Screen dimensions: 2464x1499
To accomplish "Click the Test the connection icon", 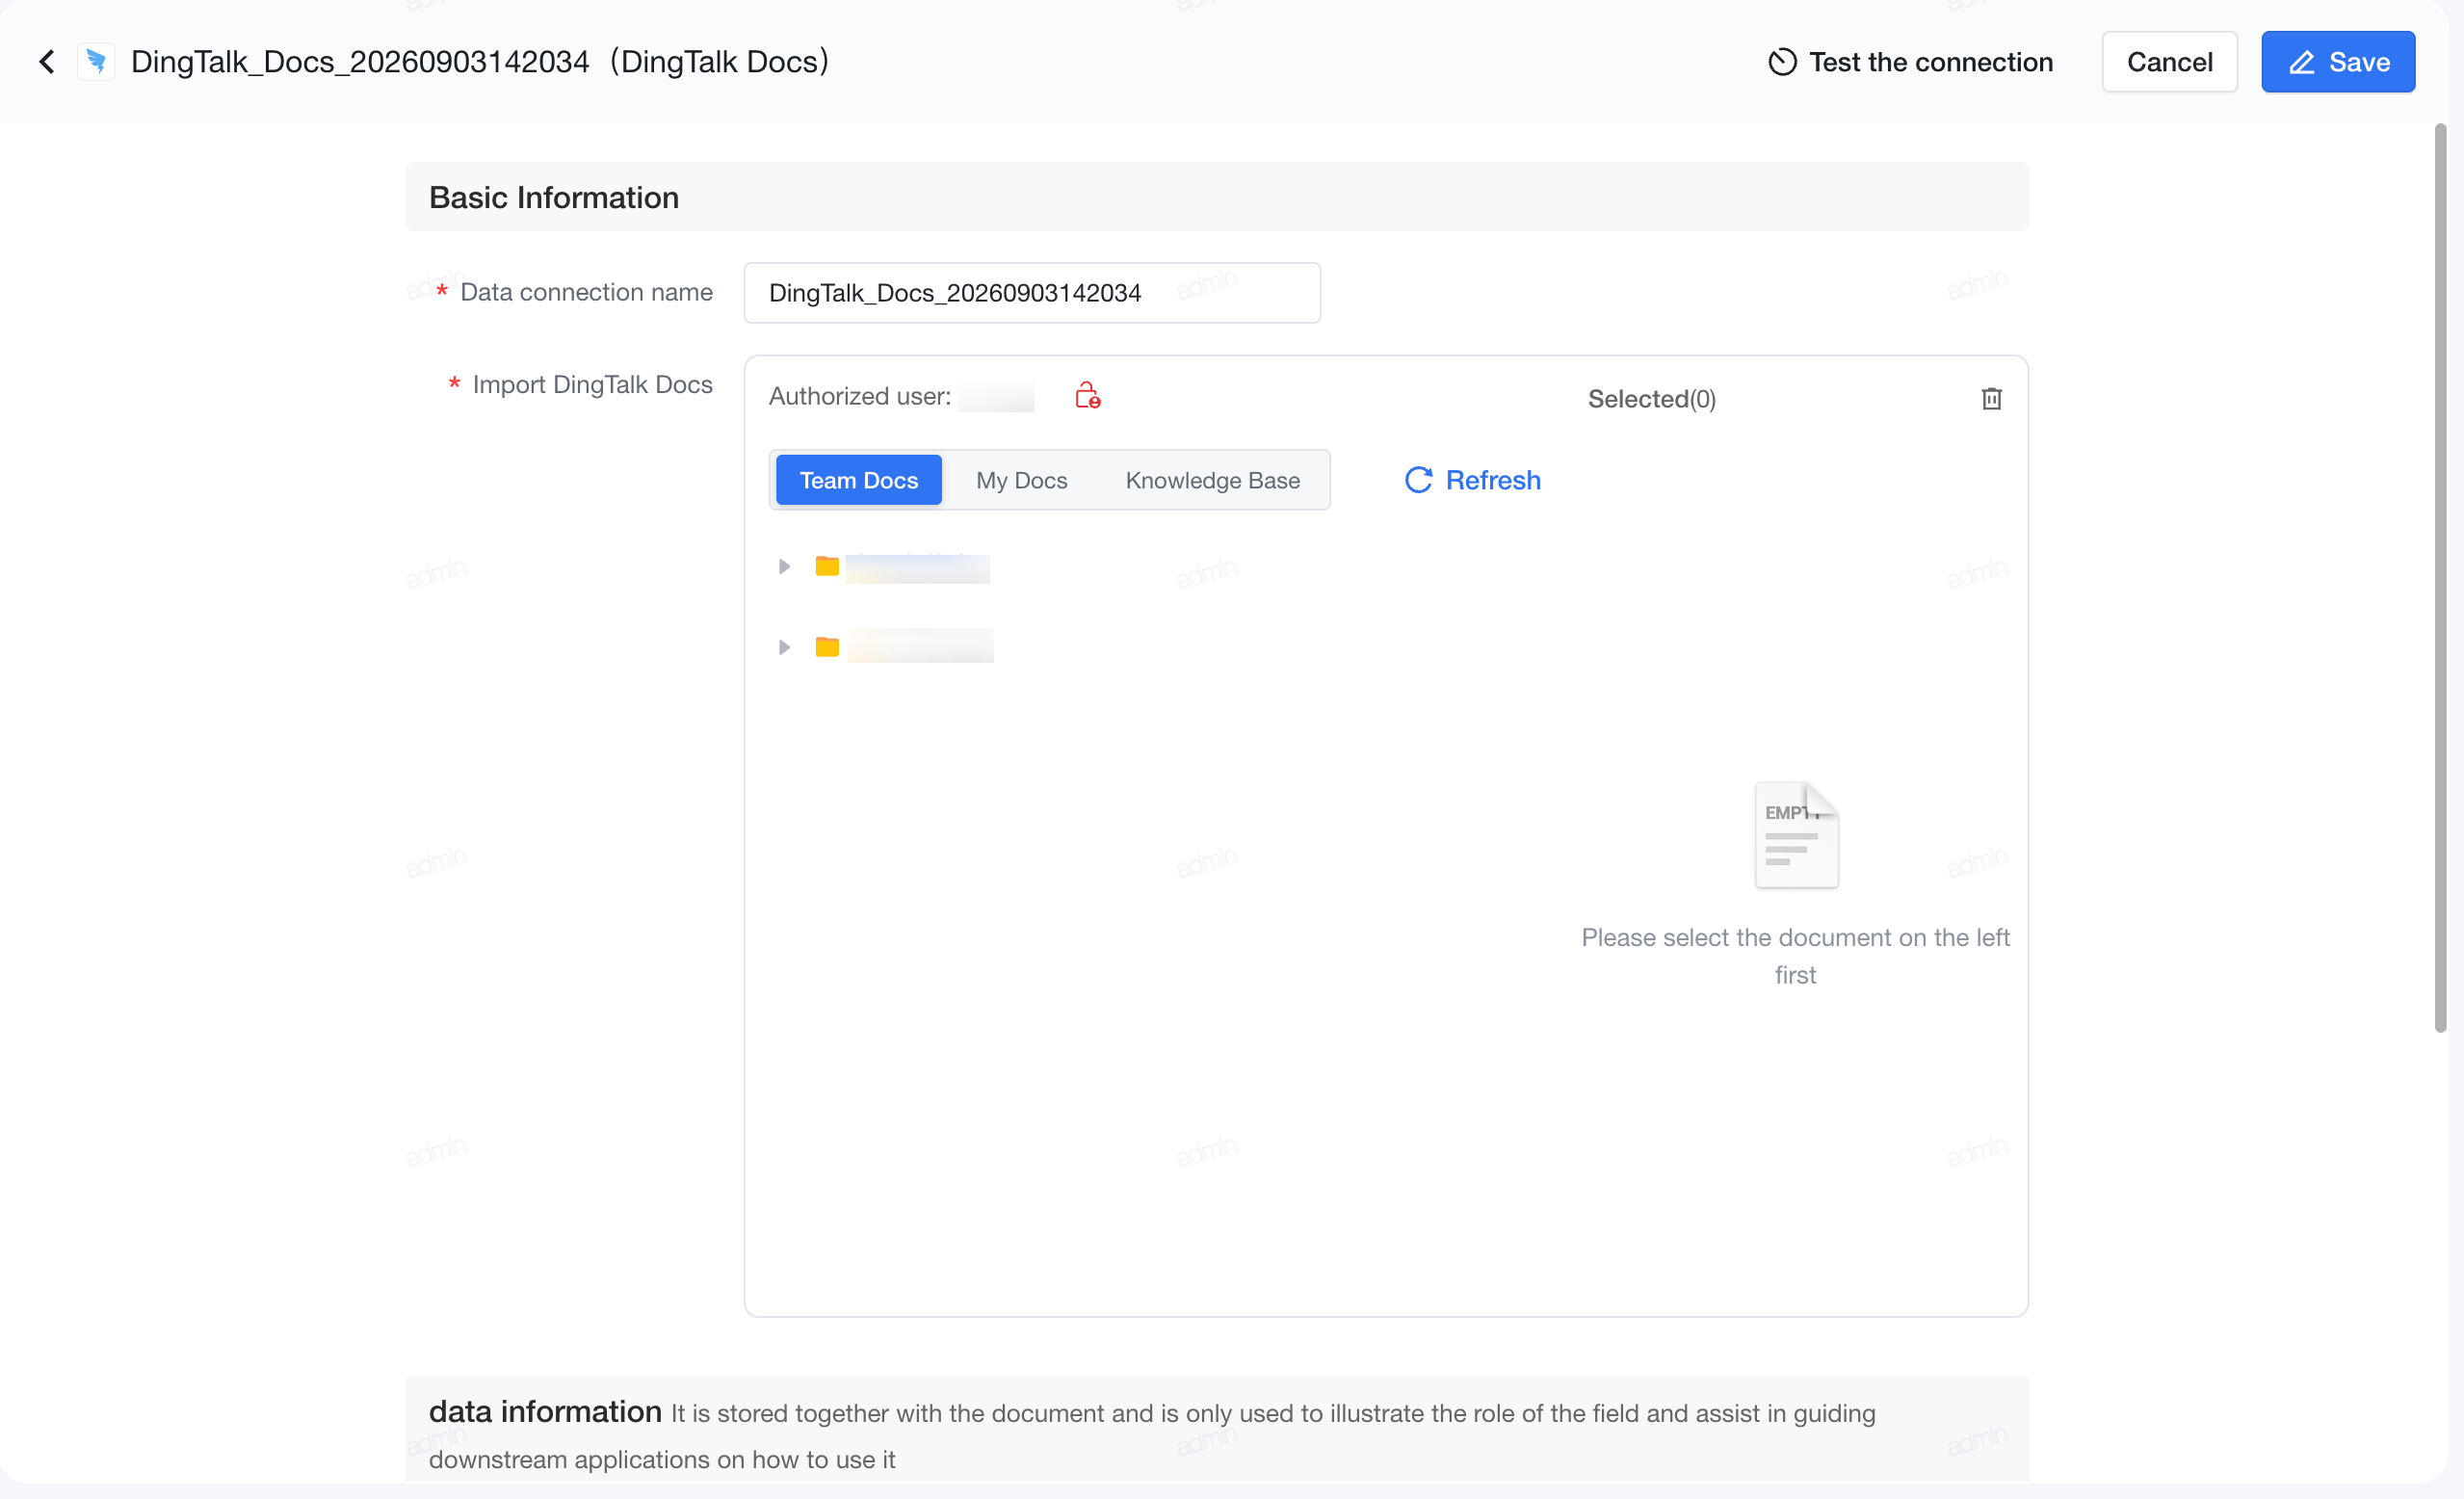I will point(1782,62).
